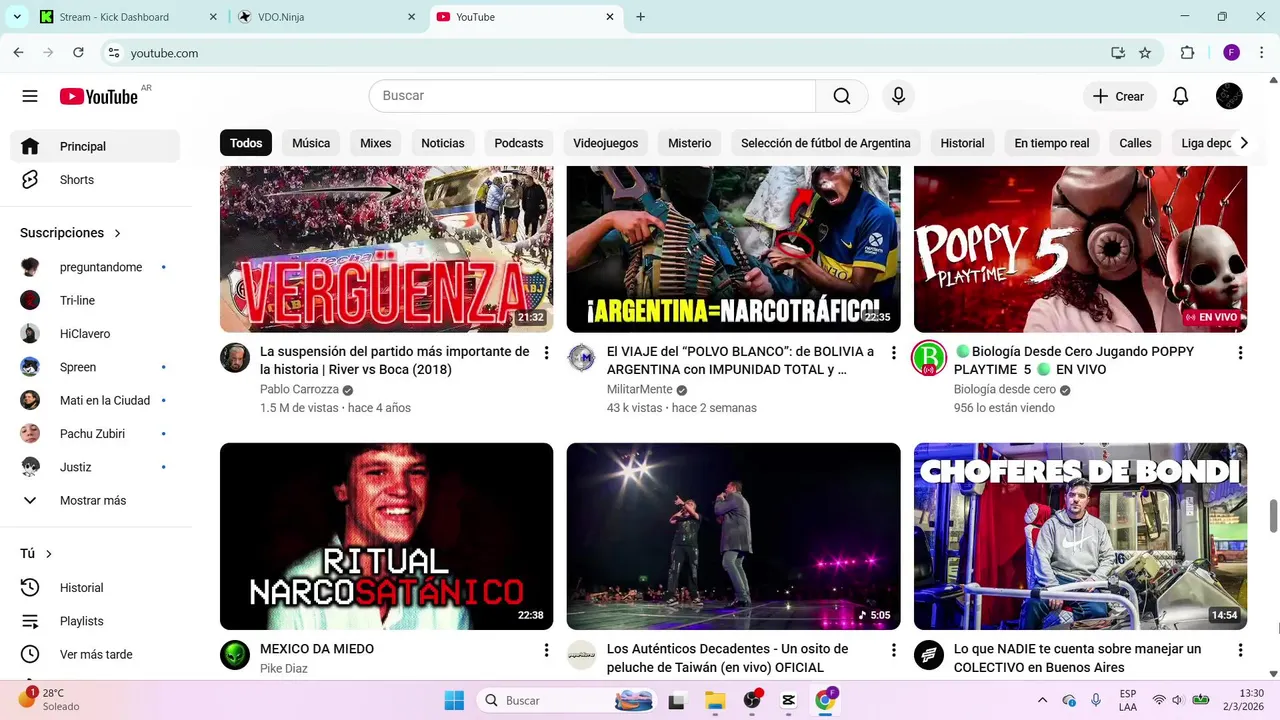Image resolution: width=1280 pixels, height=720 pixels.
Task: Click the YouTube logo
Action: click(x=98, y=96)
